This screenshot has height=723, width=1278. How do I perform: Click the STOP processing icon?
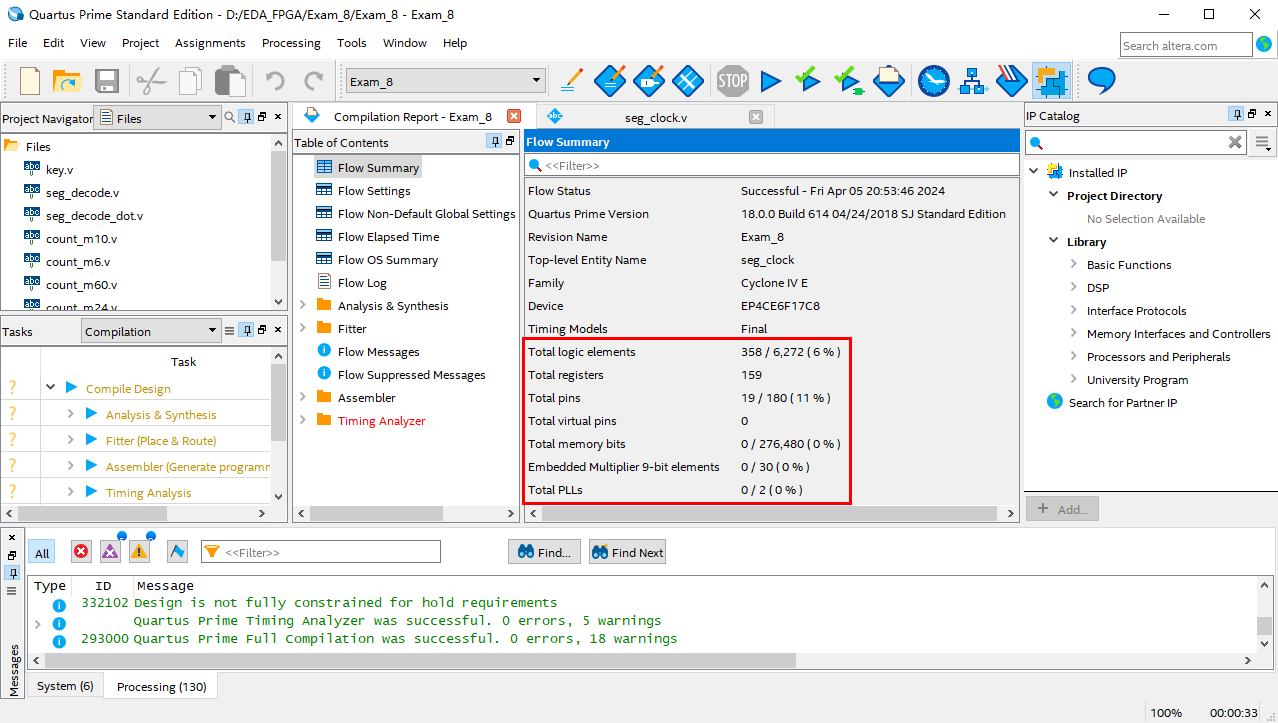click(732, 80)
